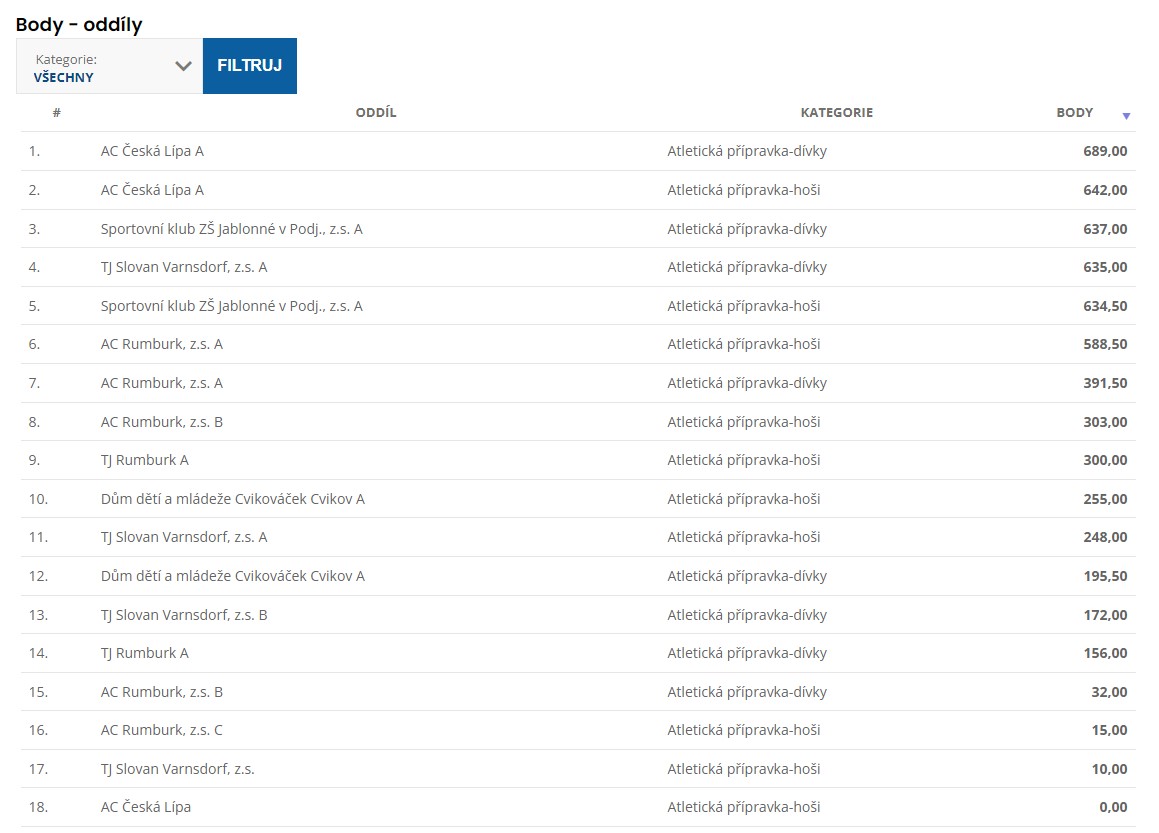Select AC Rumburk, z.s. A in row 6

(162, 344)
